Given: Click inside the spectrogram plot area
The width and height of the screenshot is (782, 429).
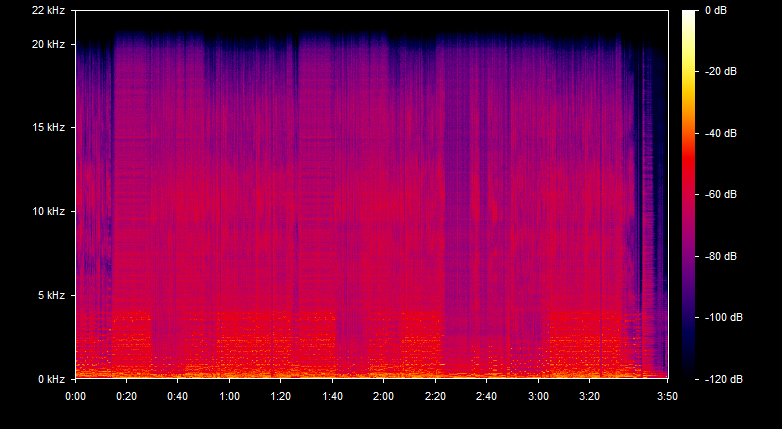Looking at the screenshot, I should (x=372, y=195).
